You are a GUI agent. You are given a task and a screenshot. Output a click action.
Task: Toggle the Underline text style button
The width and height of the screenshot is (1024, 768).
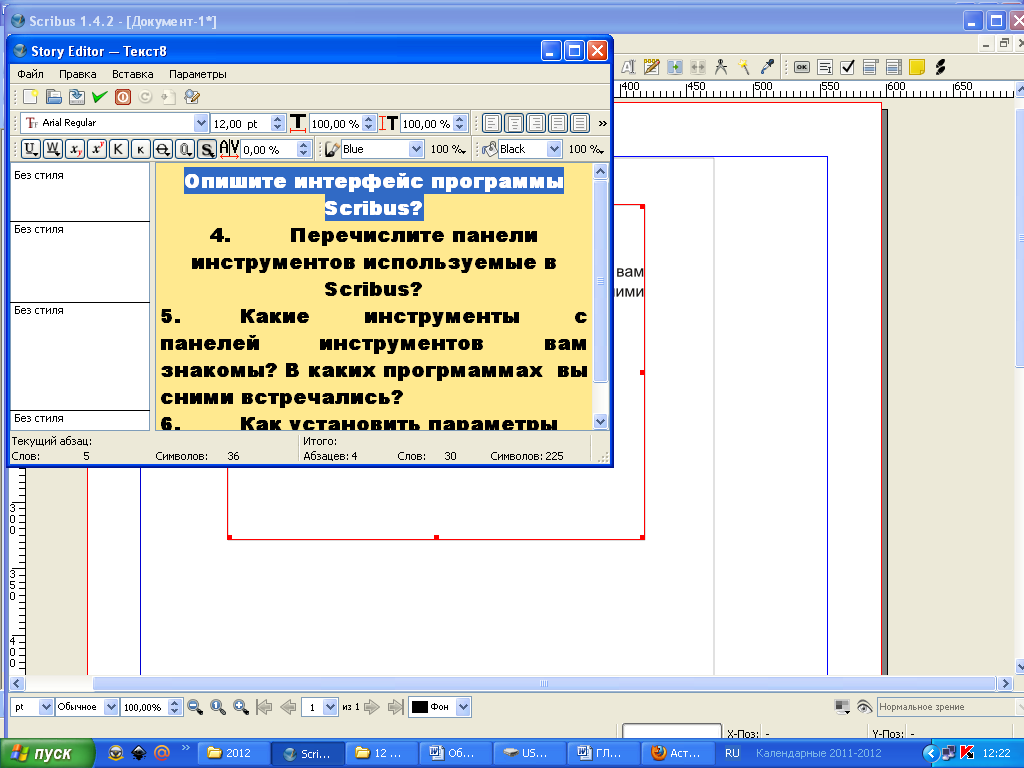(x=31, y=149)
